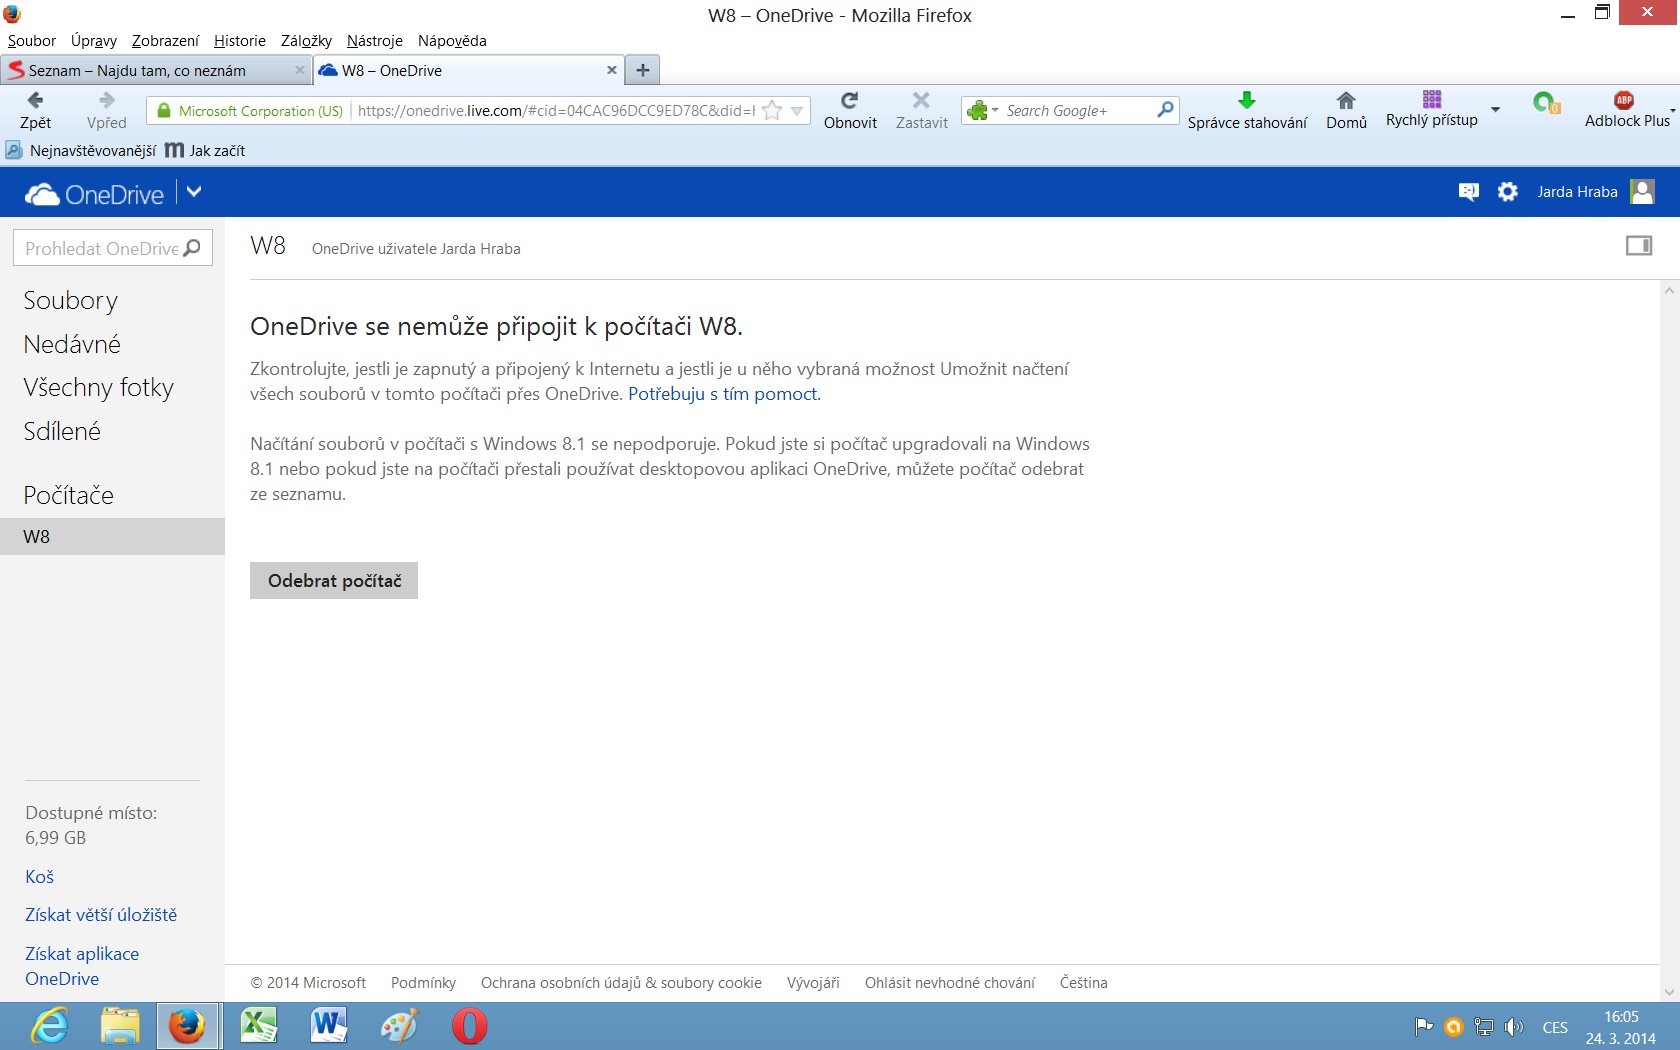Viewport: 1680px width, 1050px height.
Task: Click magnifier icon in Prohledat OneDrive box
Action: 192,247
